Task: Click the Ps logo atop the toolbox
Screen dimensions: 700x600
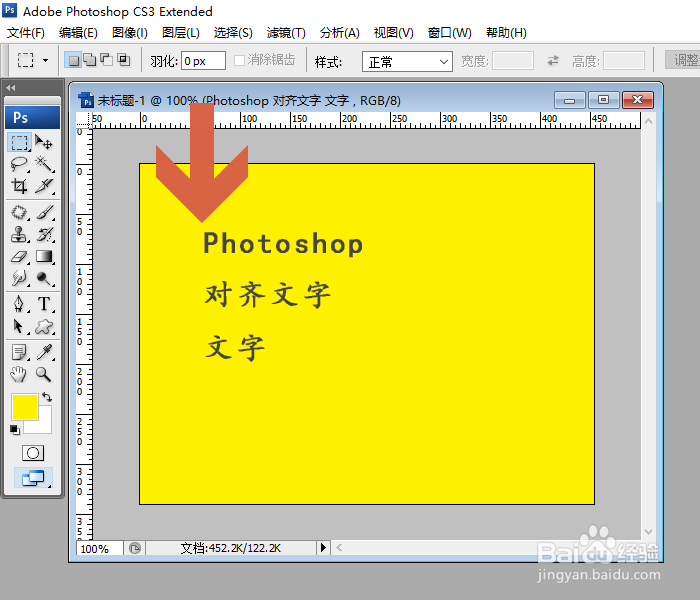Action: 32,118
